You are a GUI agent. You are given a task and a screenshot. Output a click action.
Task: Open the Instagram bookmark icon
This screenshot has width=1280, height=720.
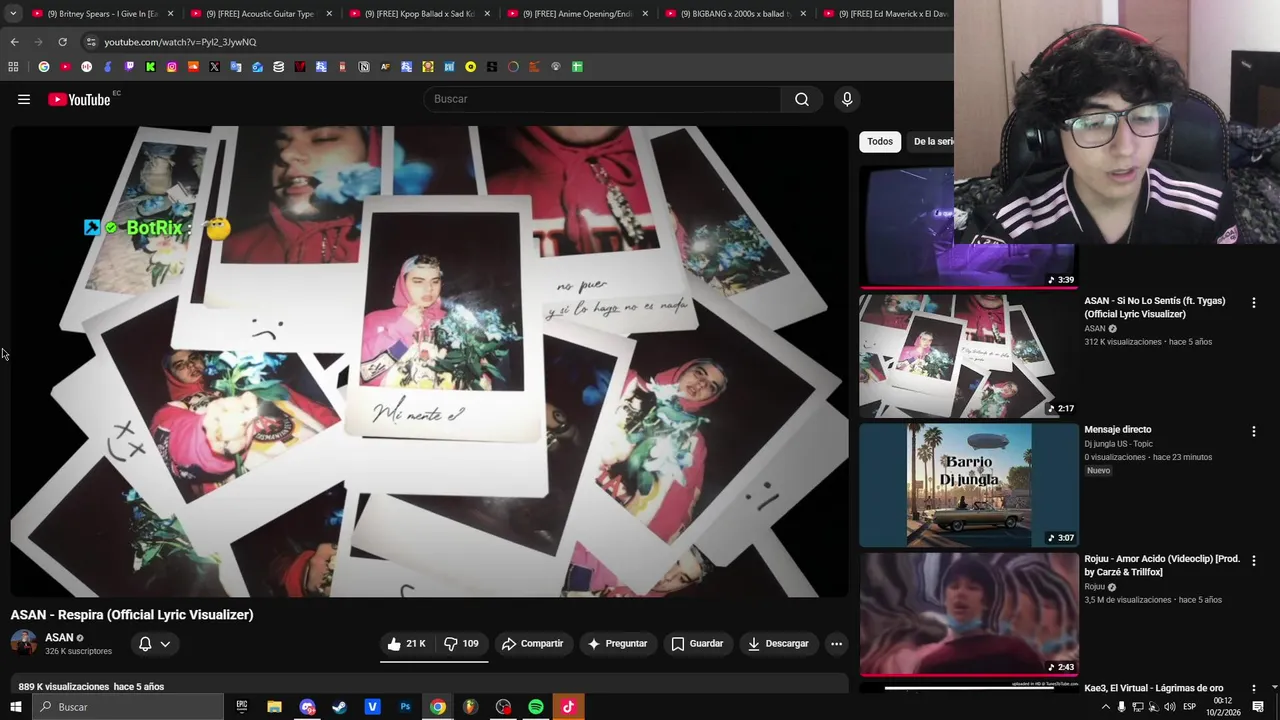[172, 67]
